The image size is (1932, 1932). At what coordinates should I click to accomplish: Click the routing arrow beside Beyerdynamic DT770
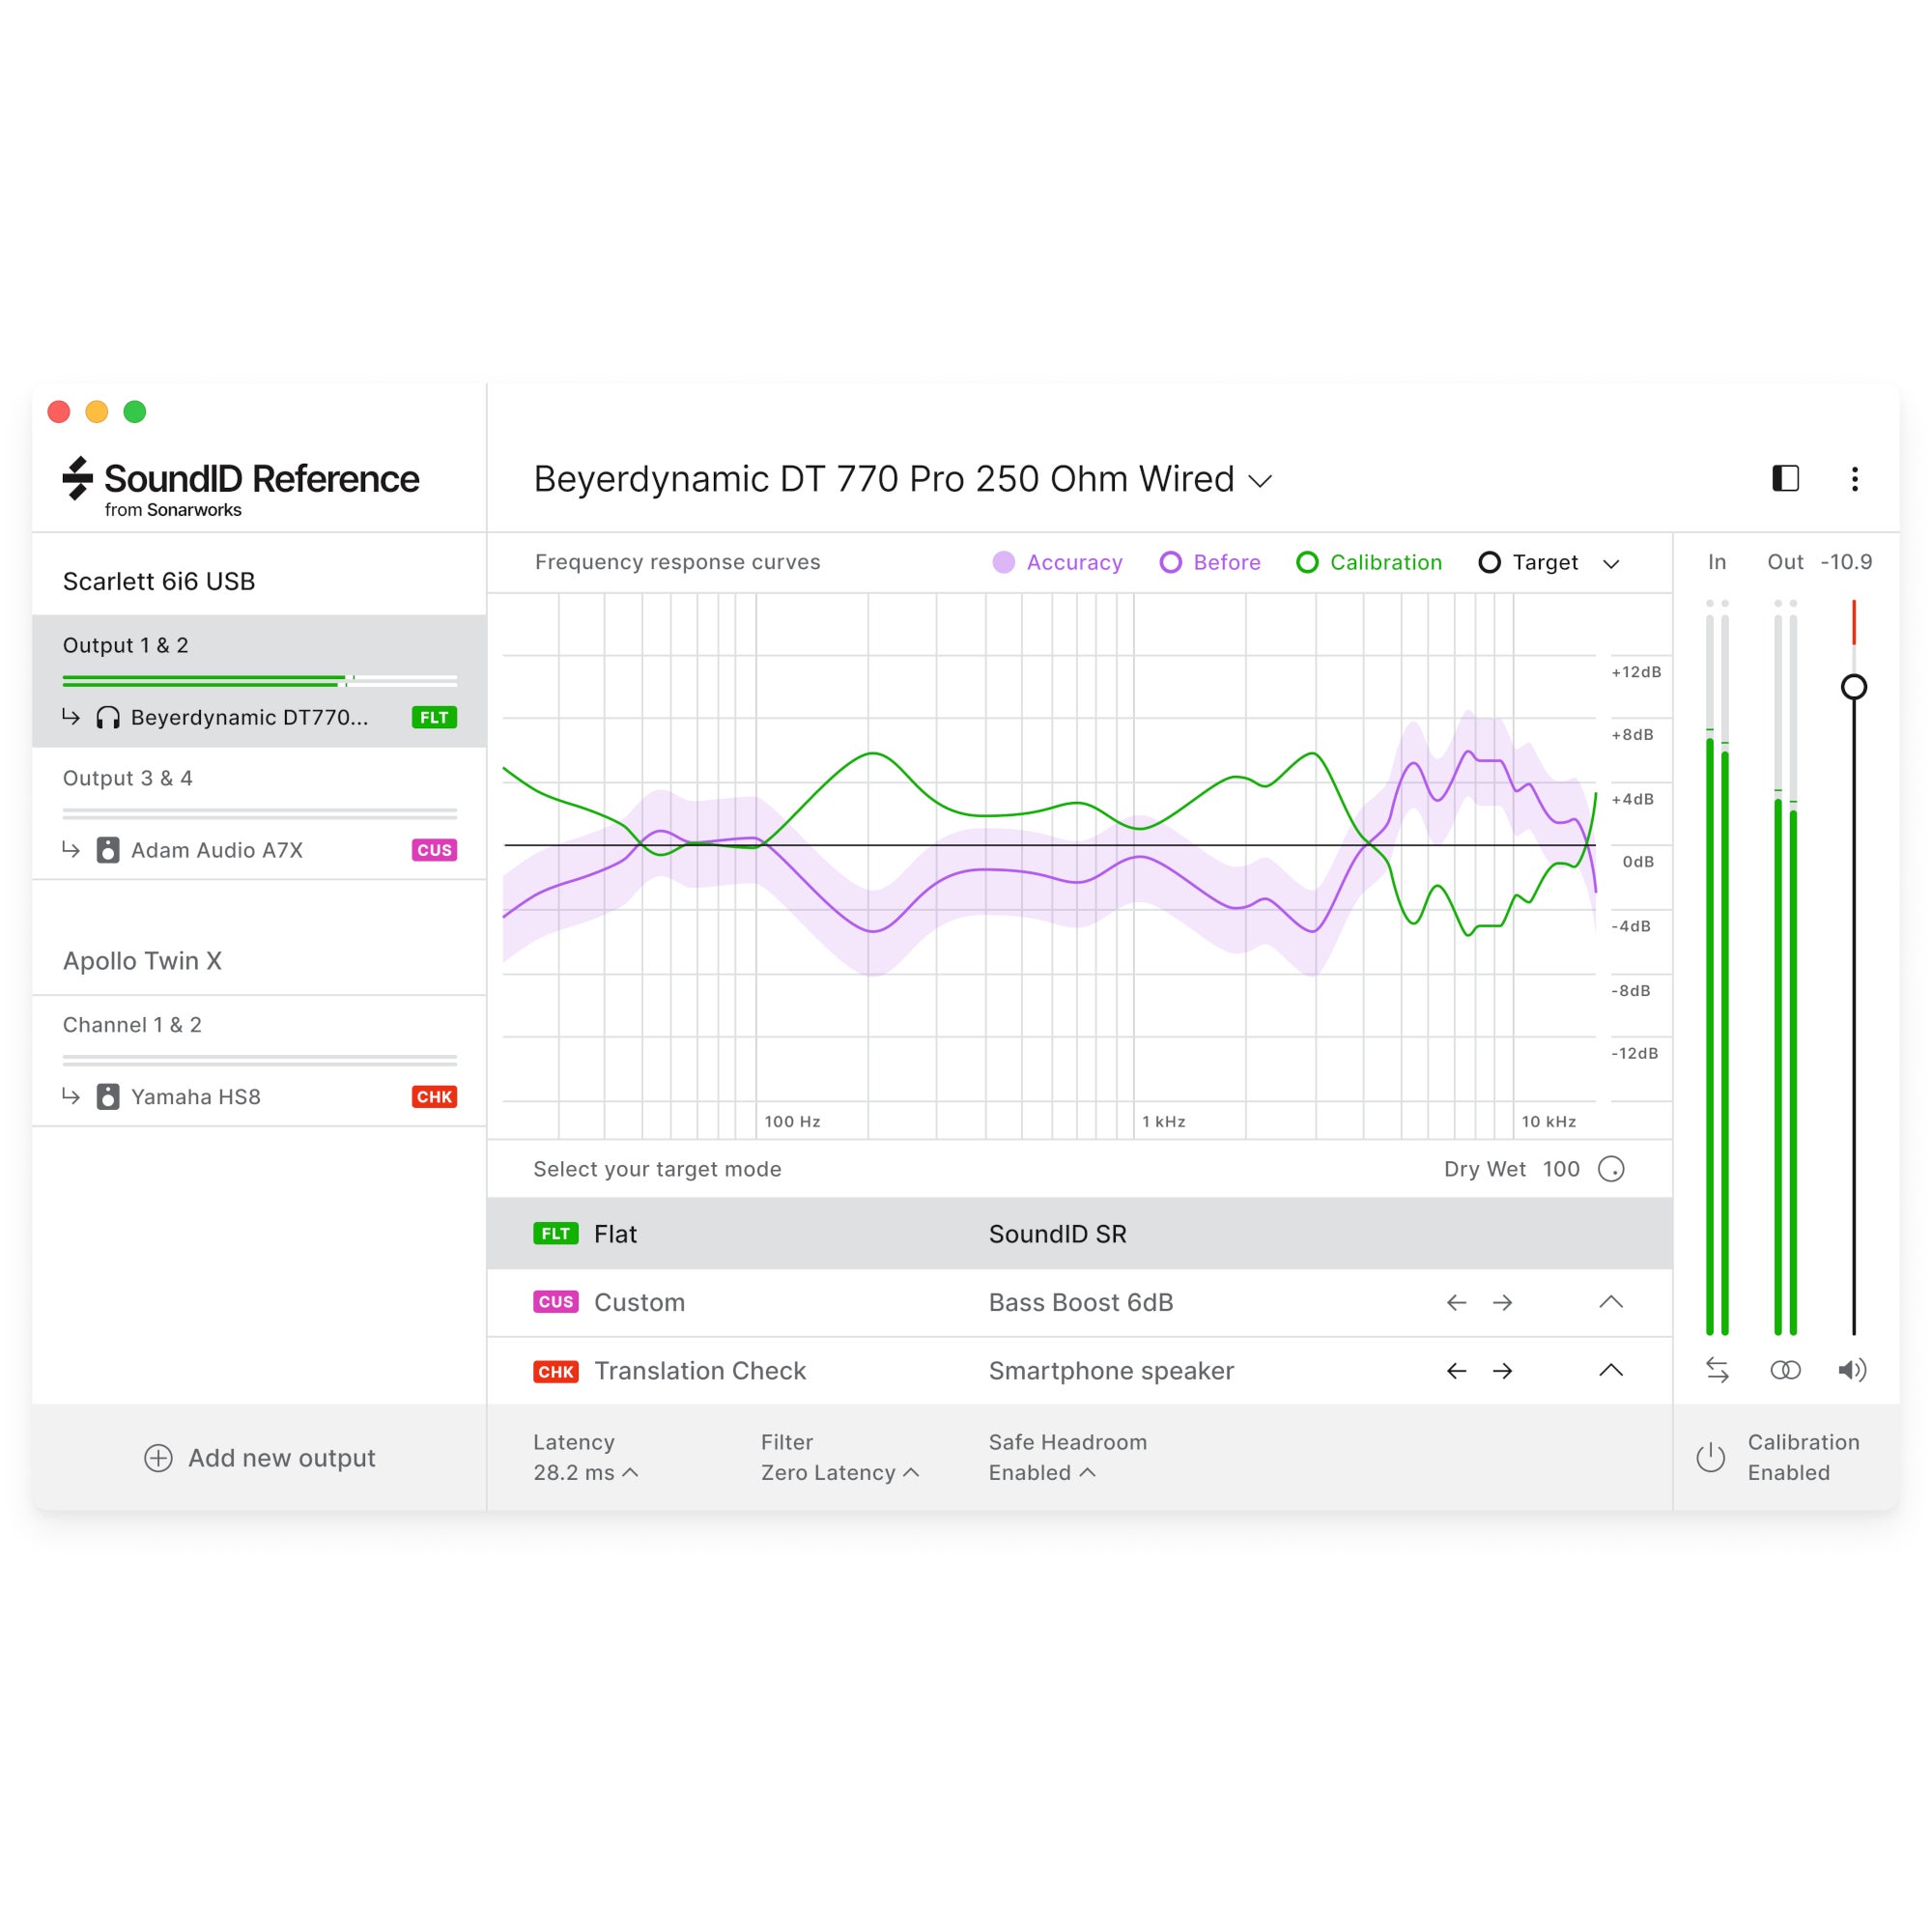[x=71, y=717]
